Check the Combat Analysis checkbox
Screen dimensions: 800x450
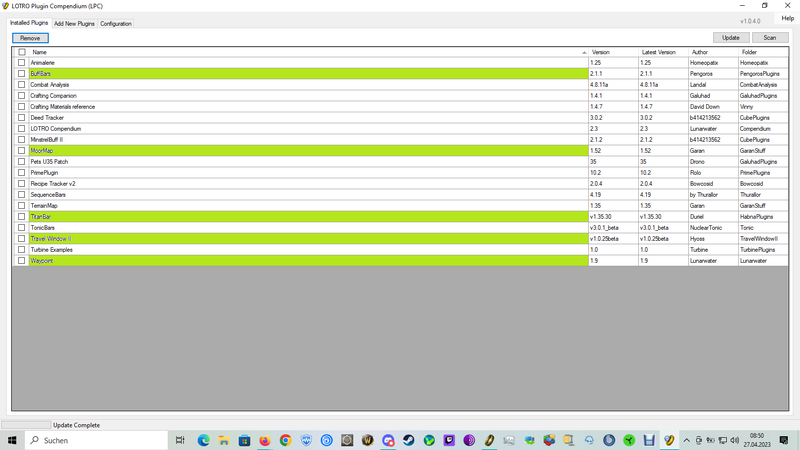coord(21,85)
